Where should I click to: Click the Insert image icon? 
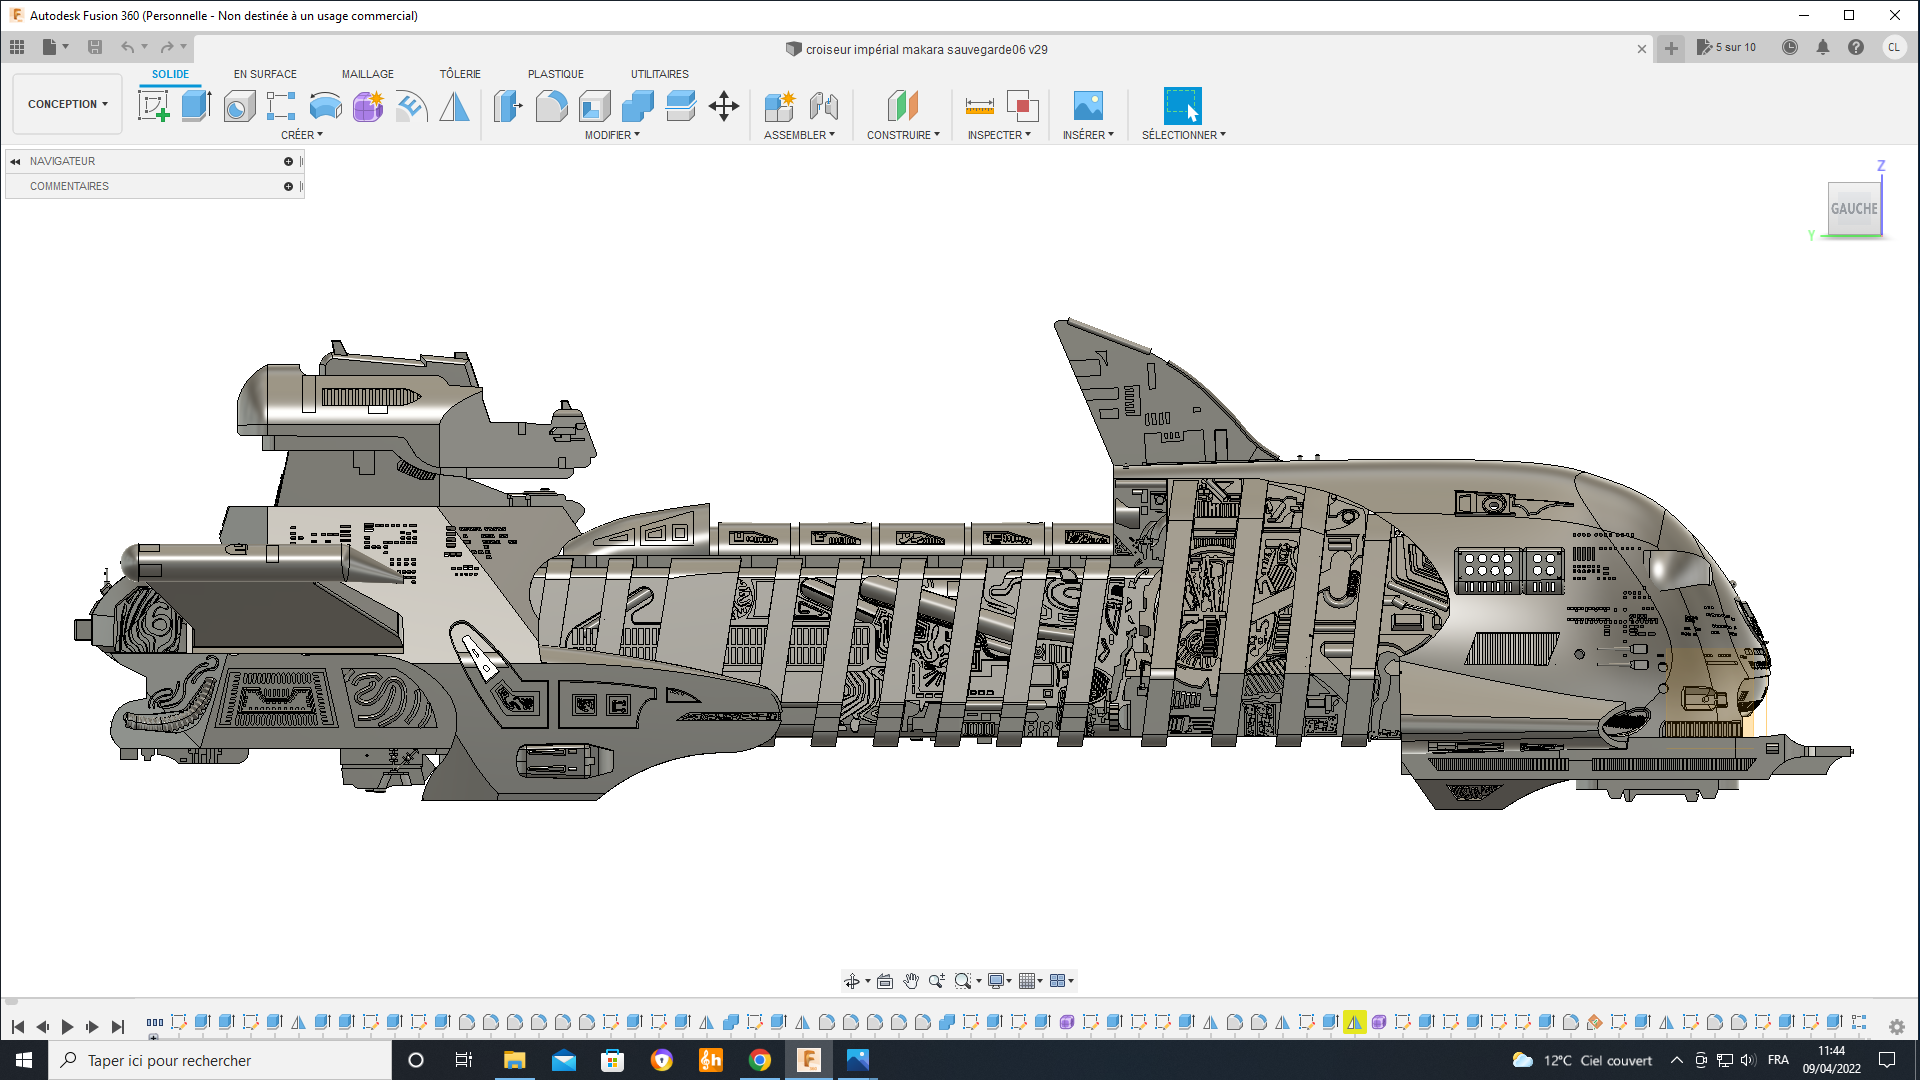click(1087, 106)
